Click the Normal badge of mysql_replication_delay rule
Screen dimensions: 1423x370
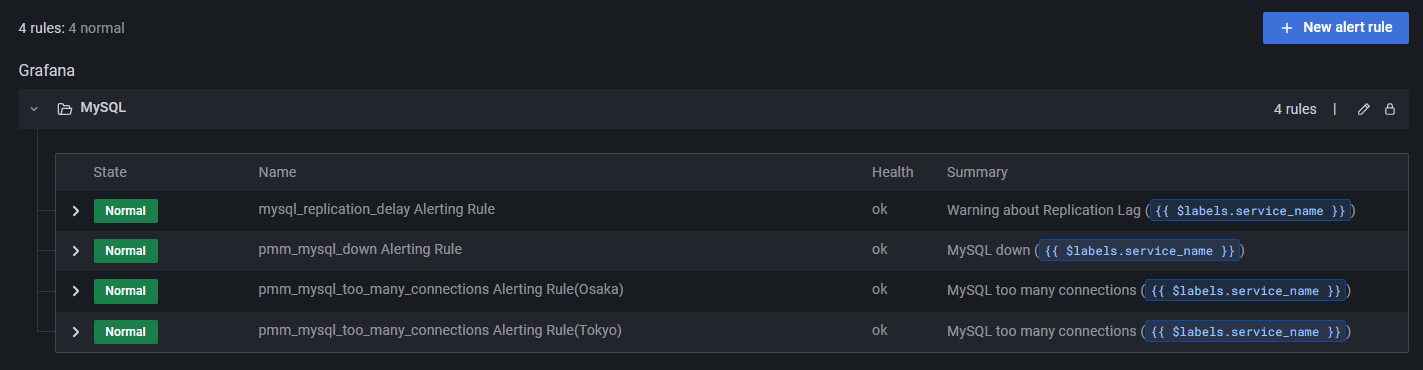(126, 211)
